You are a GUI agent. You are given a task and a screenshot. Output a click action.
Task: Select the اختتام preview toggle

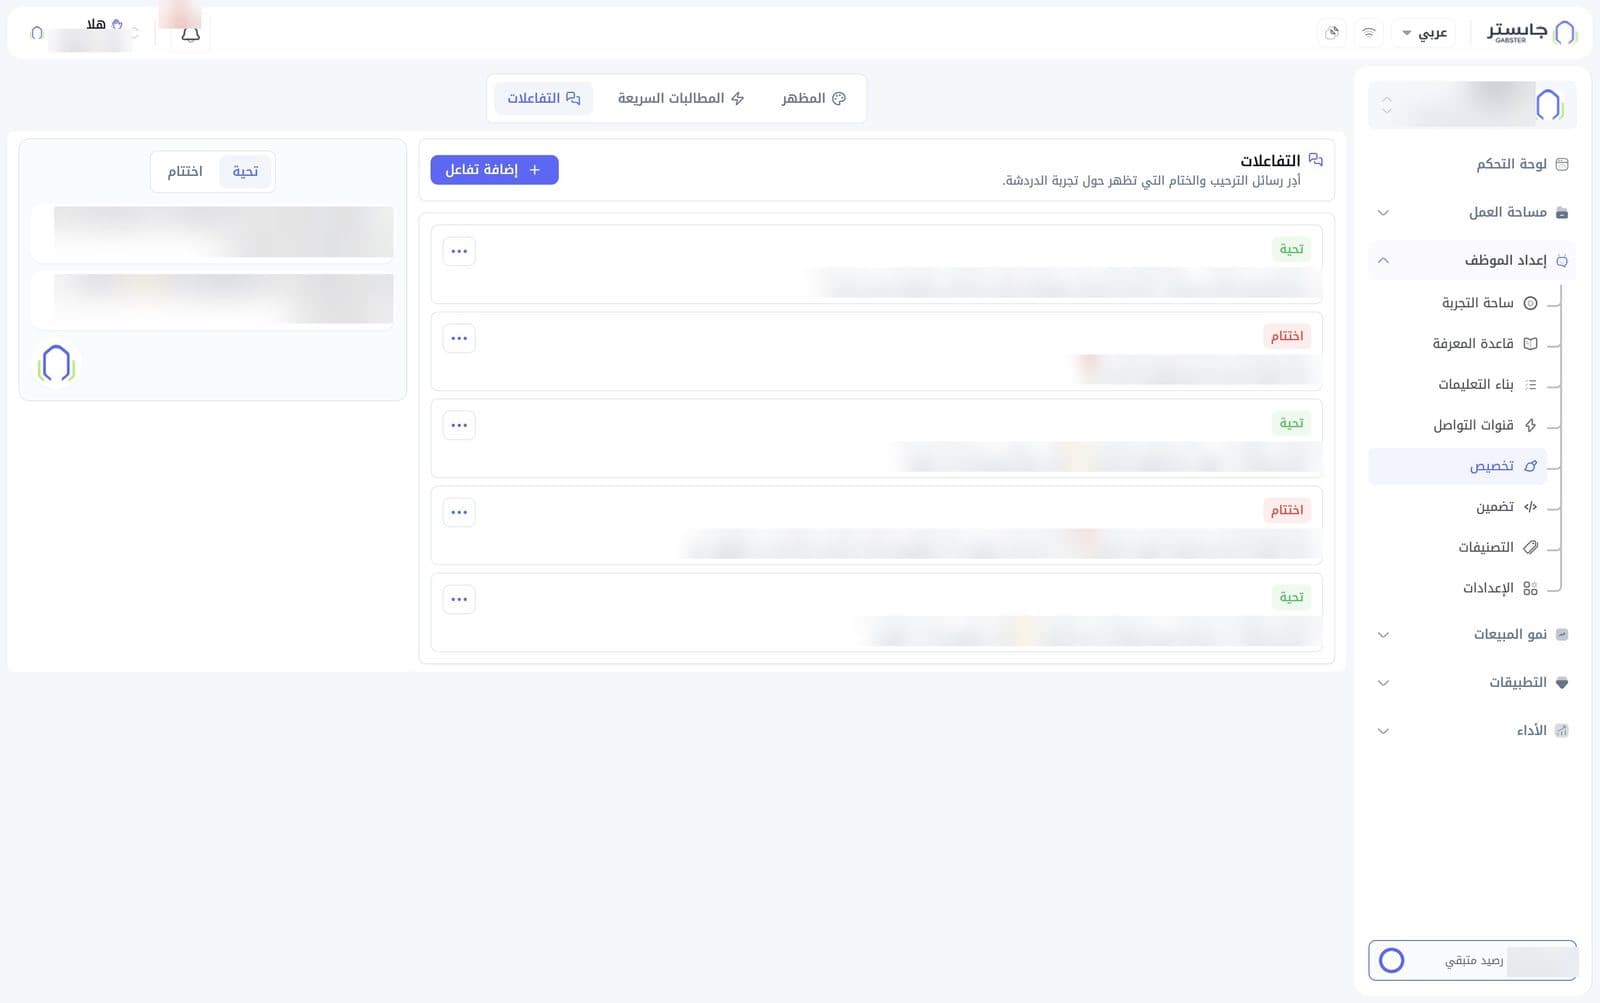click(185, 171)
